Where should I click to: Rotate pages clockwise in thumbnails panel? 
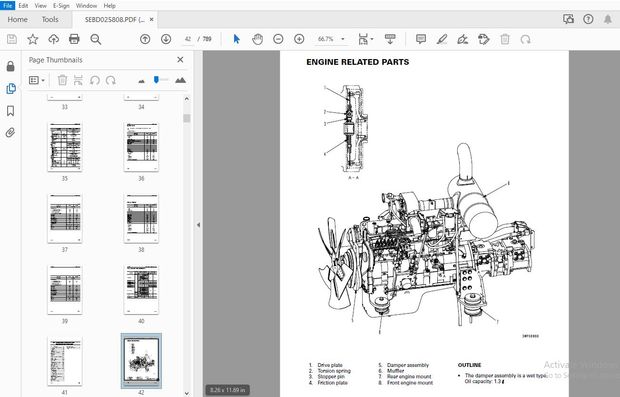pos(111,80)
